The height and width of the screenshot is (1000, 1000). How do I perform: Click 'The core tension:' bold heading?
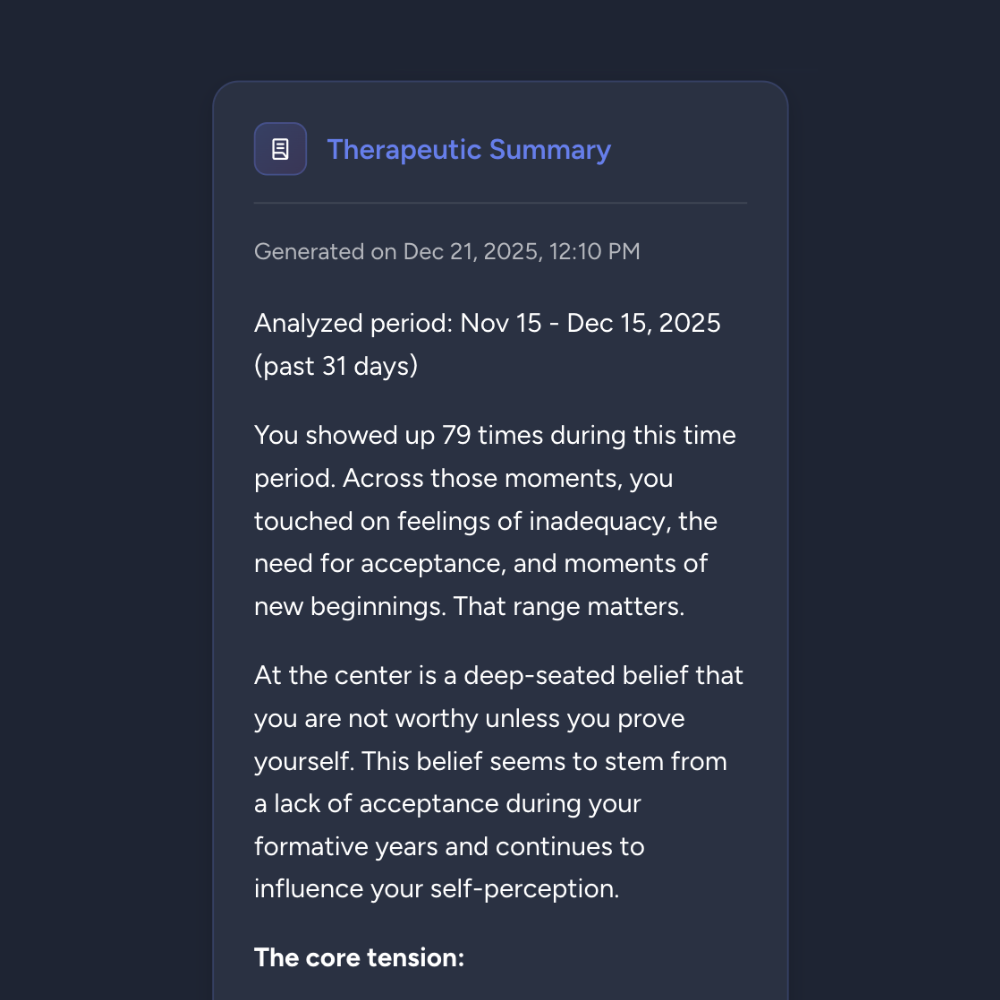[359, 958]
